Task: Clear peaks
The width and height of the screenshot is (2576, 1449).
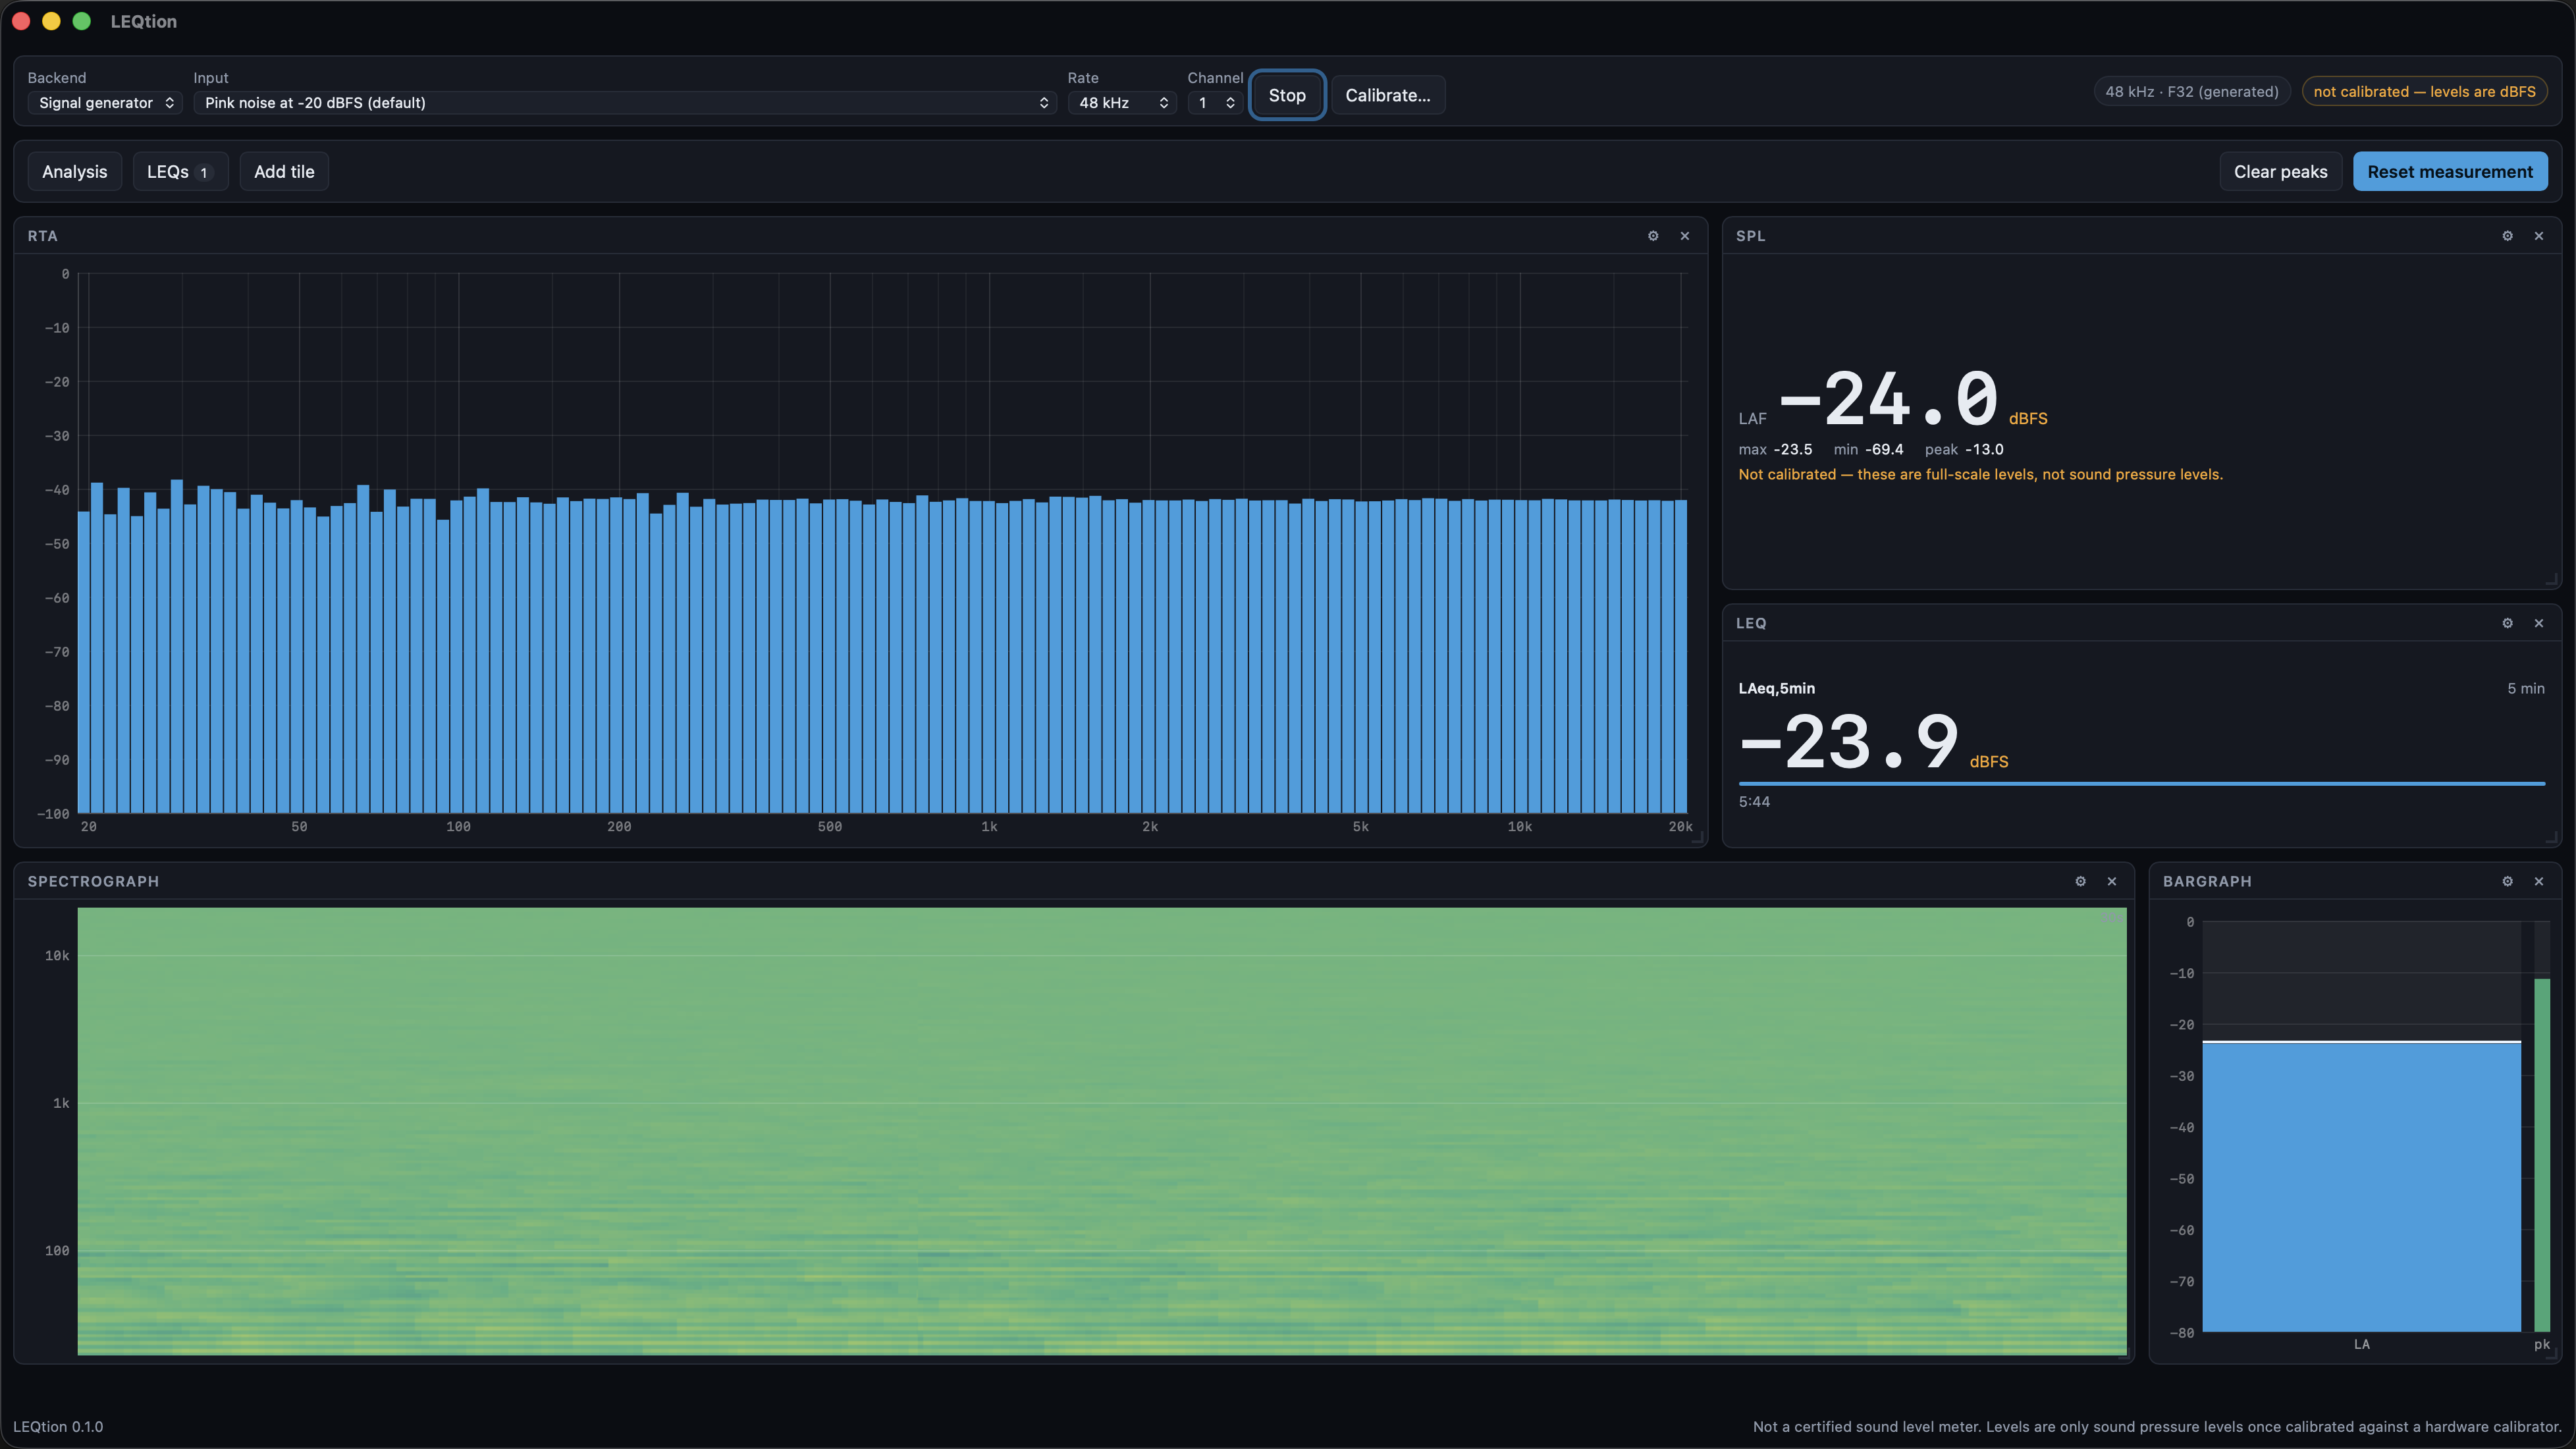Action: (2281, 171)
